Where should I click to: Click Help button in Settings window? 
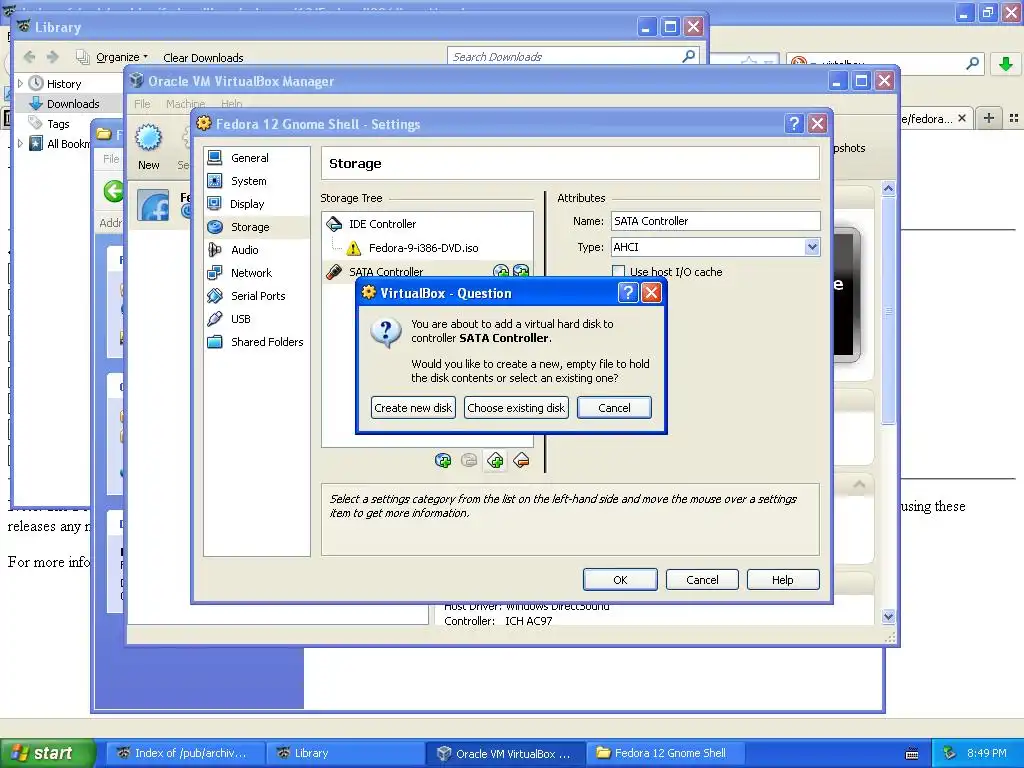point(782,580)
